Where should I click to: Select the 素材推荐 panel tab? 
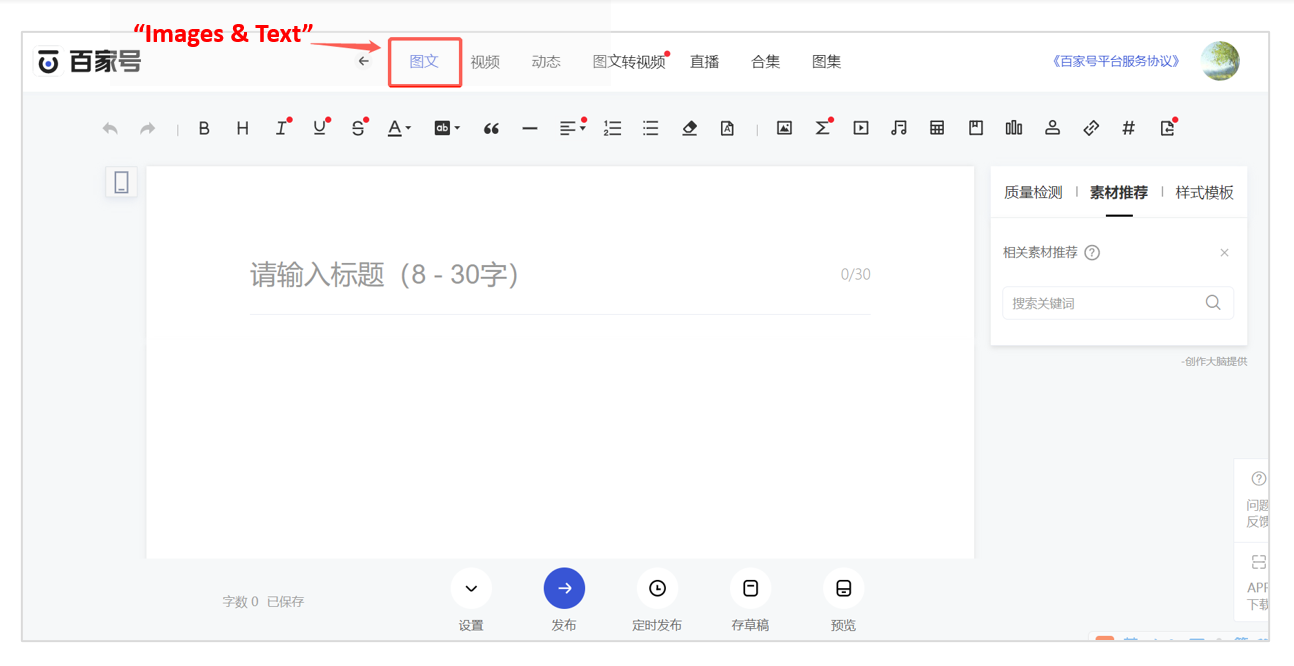[x=1119, y=193]
